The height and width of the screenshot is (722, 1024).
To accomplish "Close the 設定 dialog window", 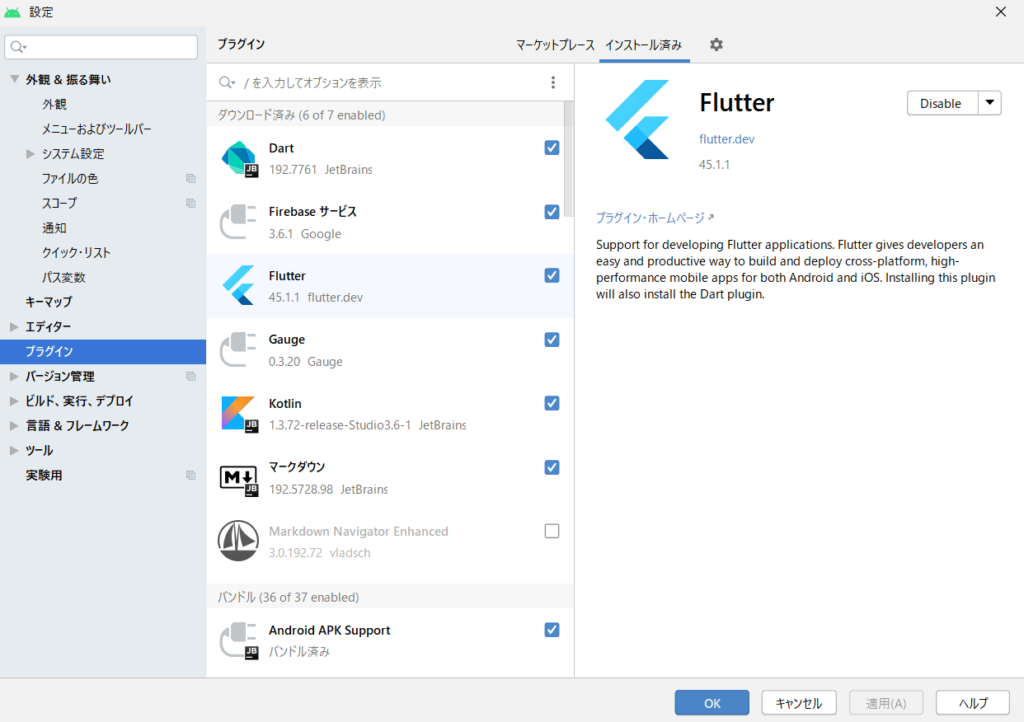I will tap(1000, 12).
